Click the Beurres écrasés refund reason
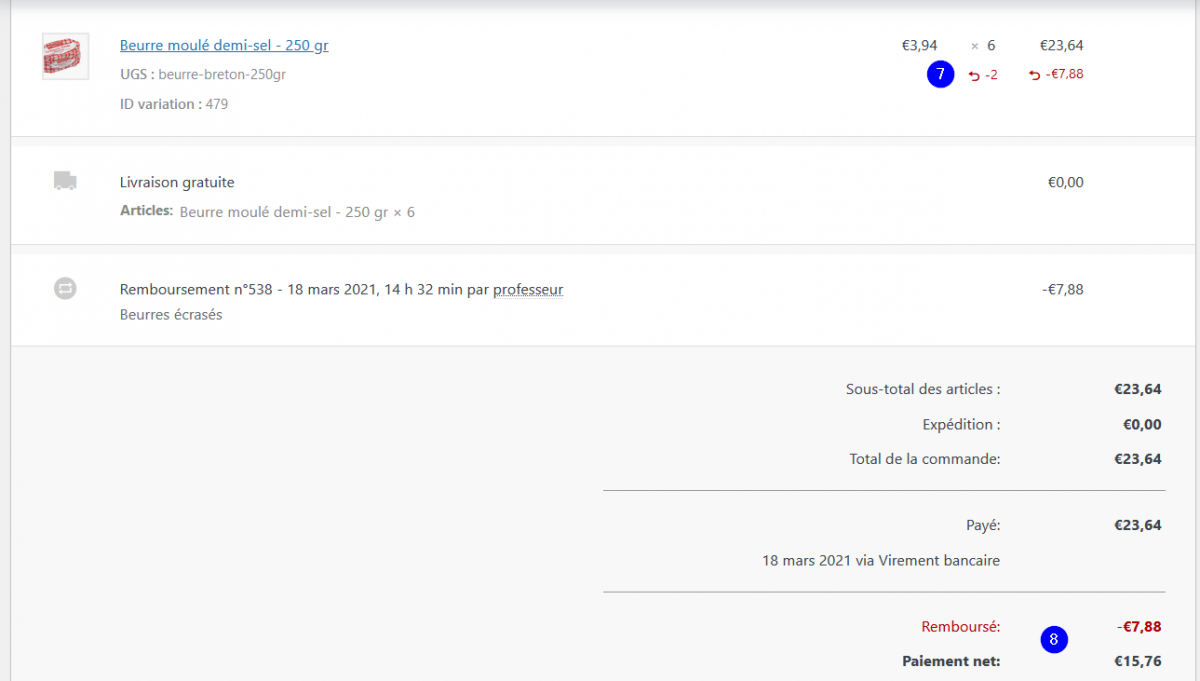Image resolution: width=1200 pixels, height=681 pixels. click(171, 315)
